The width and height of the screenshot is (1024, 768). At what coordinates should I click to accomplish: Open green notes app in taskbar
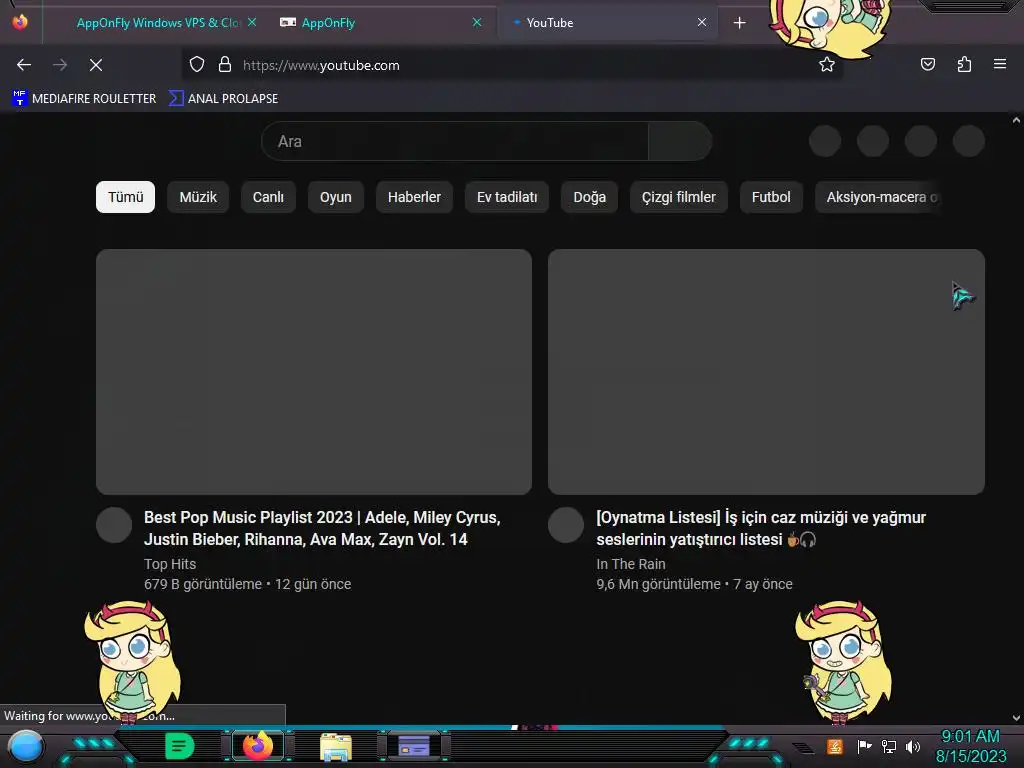click(180, 746)
